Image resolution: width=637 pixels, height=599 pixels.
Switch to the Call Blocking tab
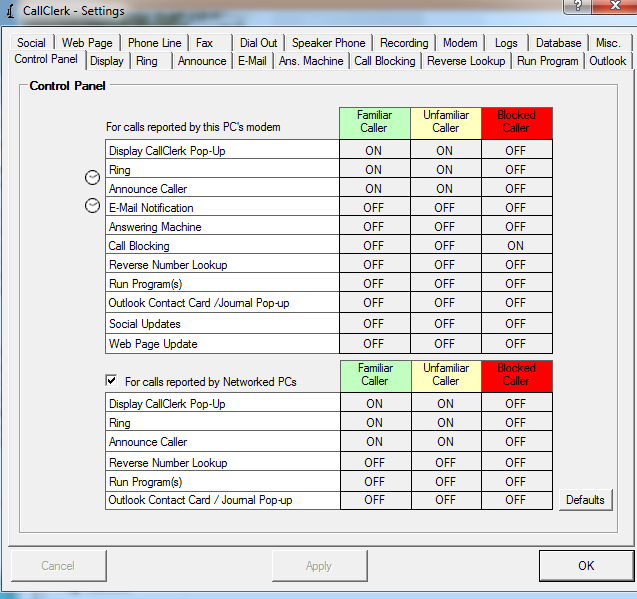click(385, 61)
